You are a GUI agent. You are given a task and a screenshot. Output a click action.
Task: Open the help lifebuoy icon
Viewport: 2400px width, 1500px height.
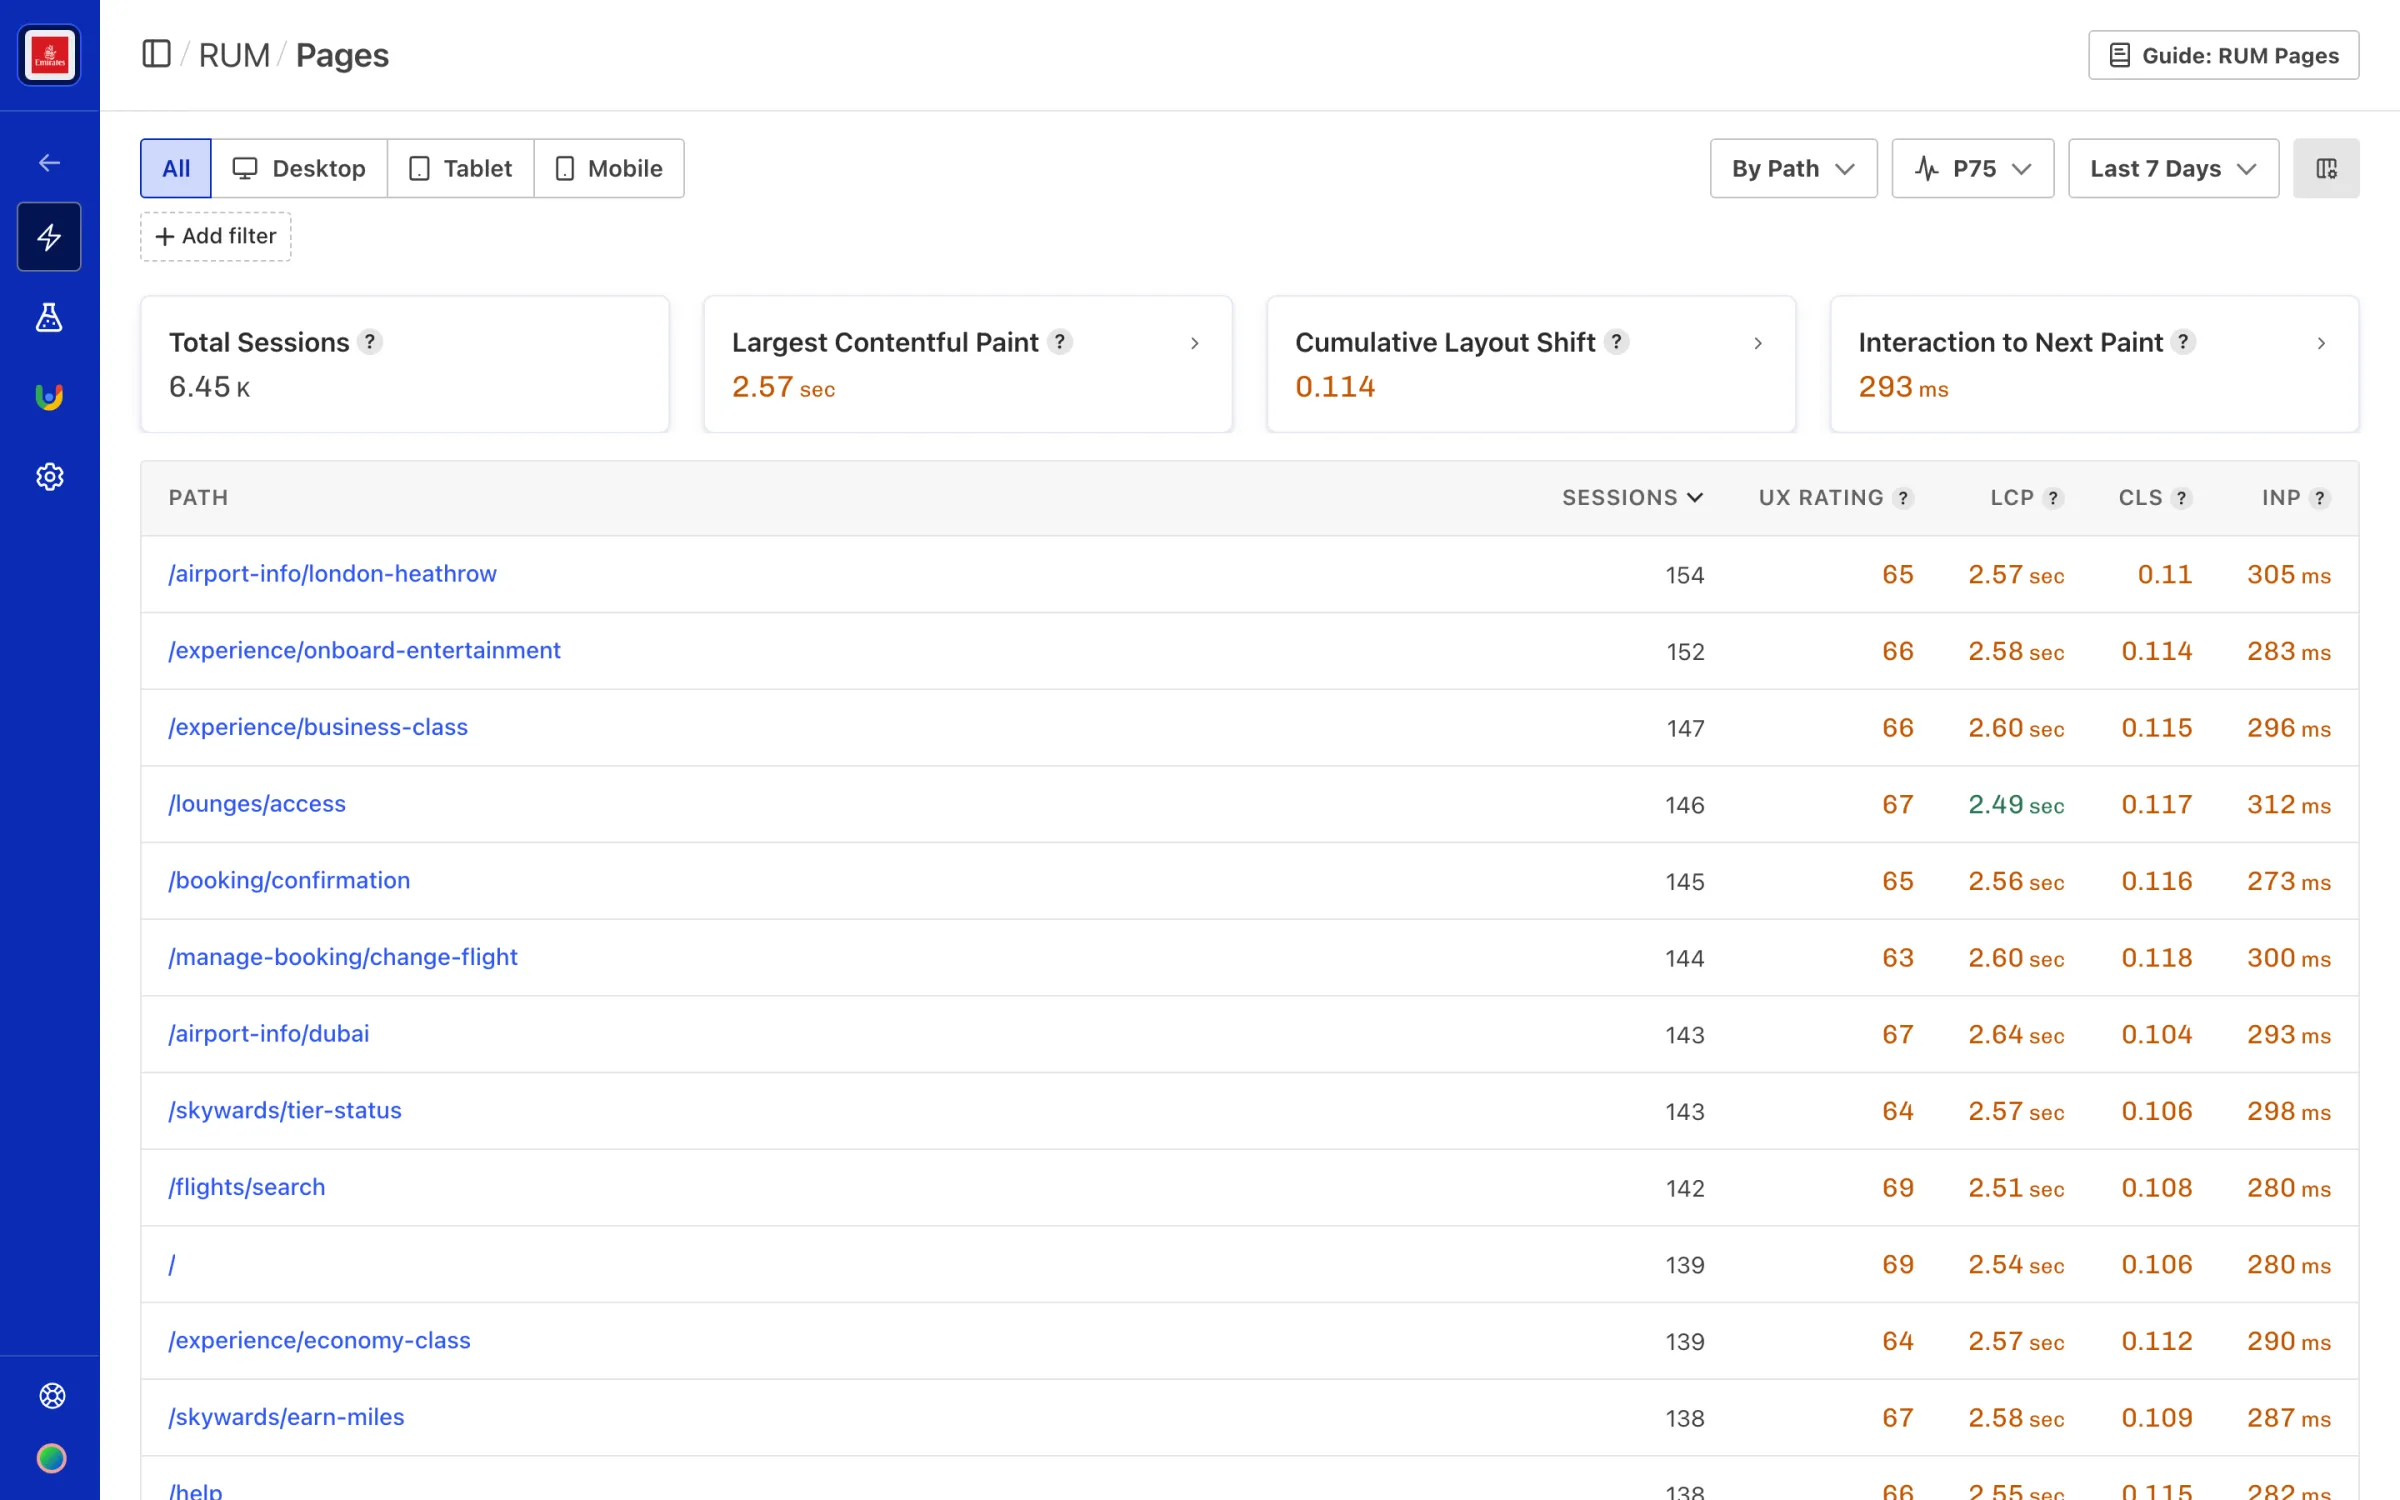click(52, 1395)
